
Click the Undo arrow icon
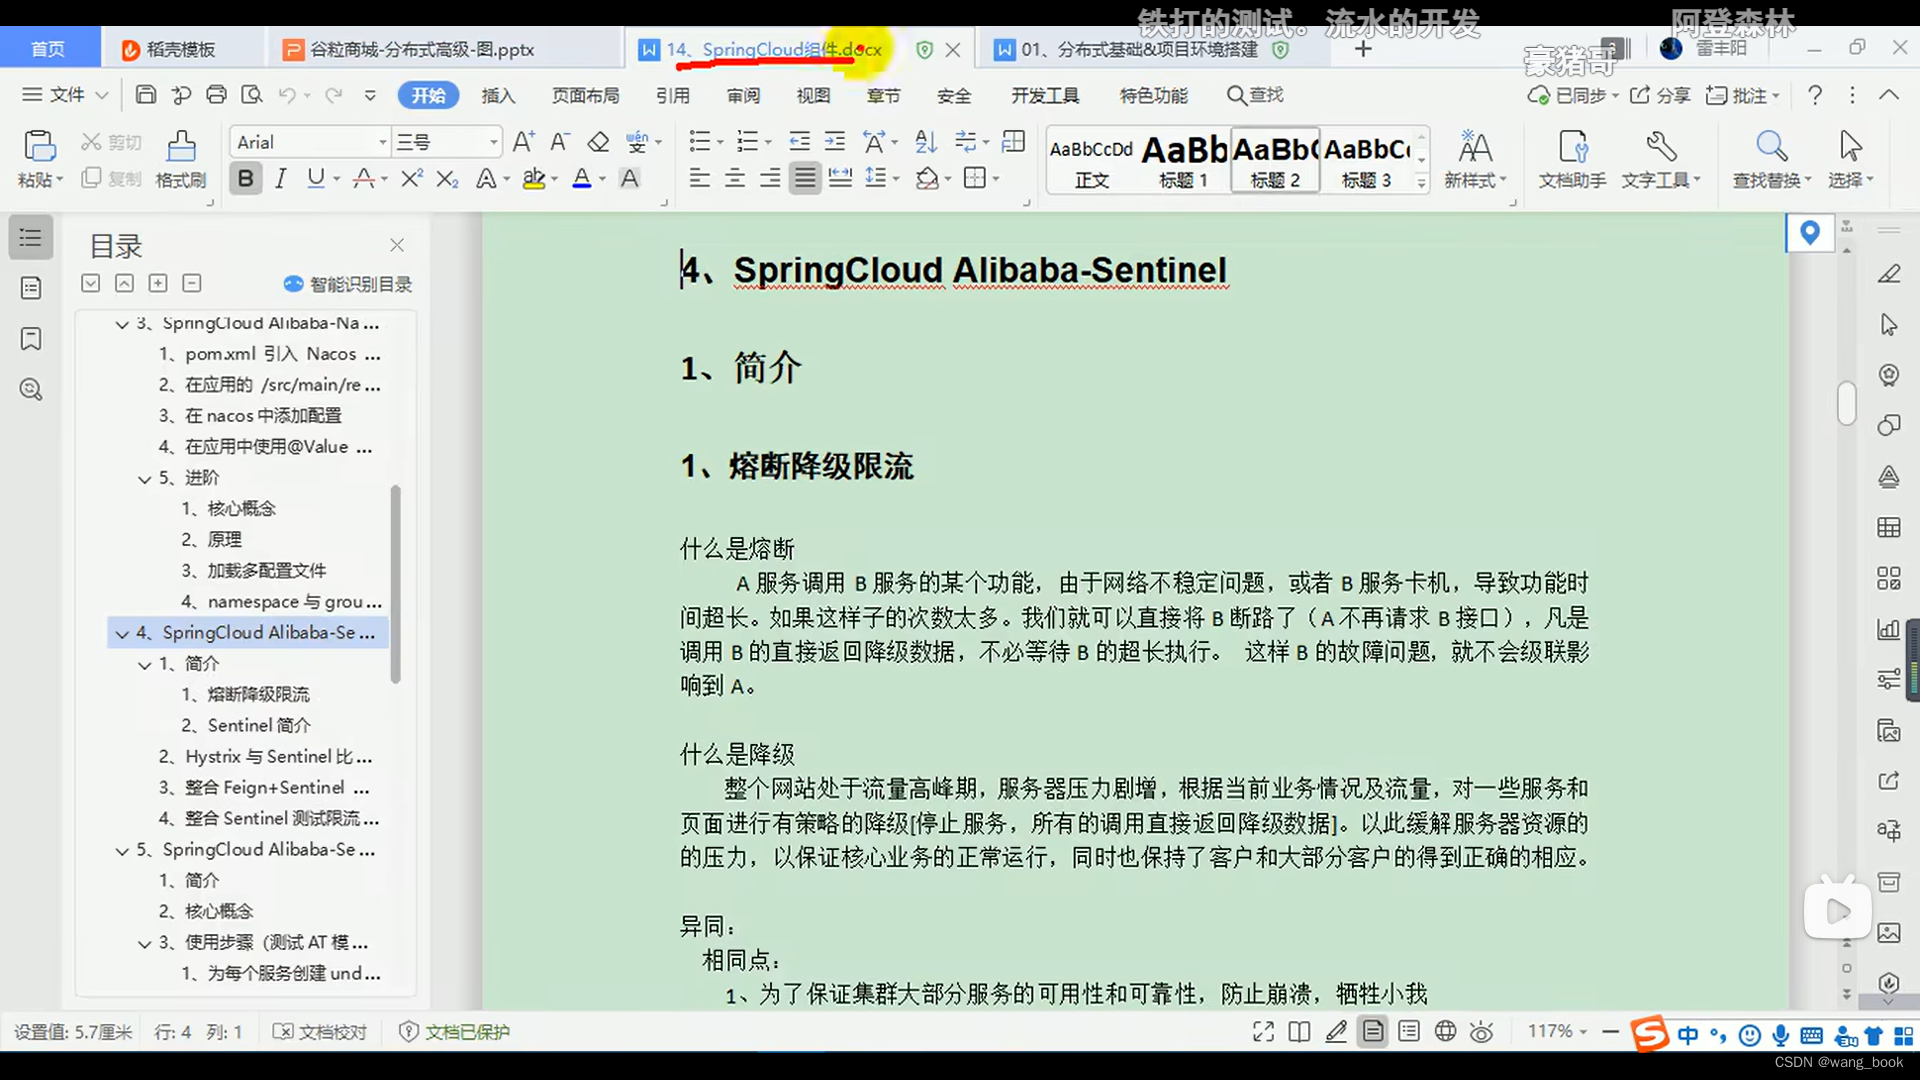click(287, 95)
